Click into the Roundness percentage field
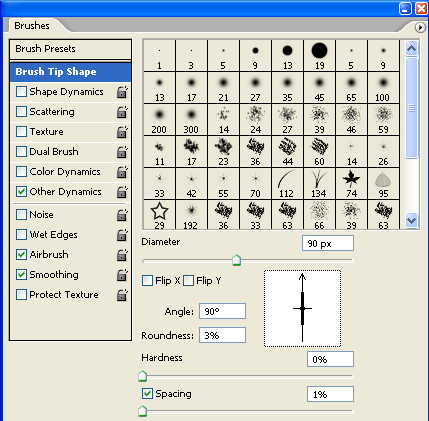The image size is (429, 421). point(222,335)
